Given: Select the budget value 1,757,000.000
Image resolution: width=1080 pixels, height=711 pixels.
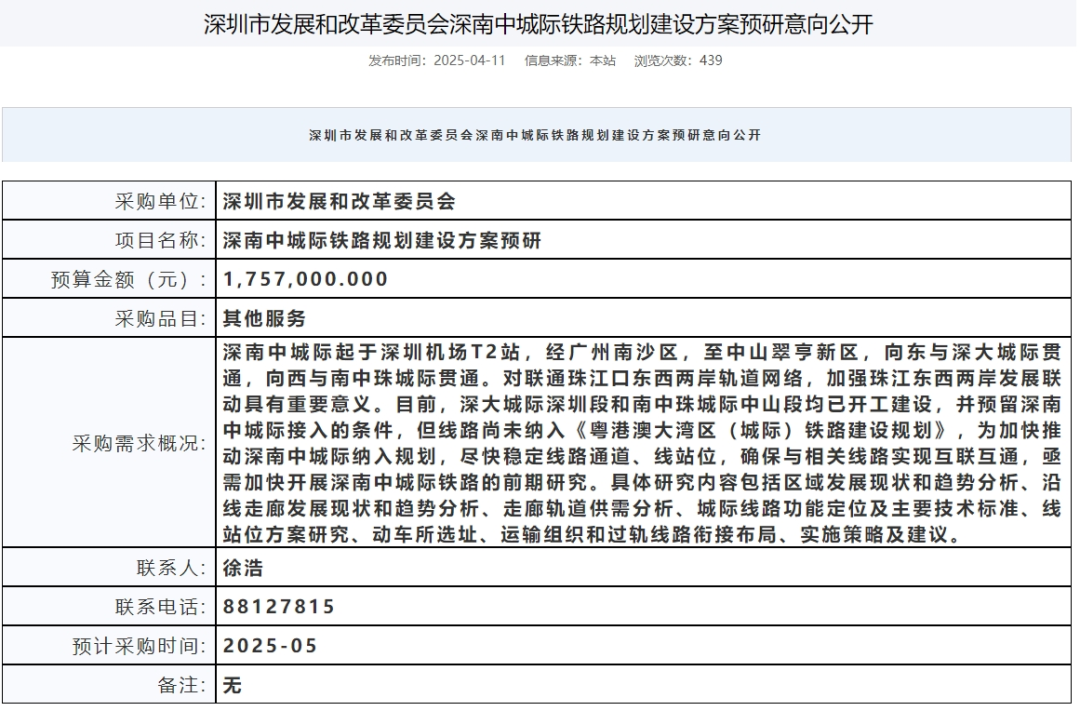Looking at the screenshot, I should [305, 279].
